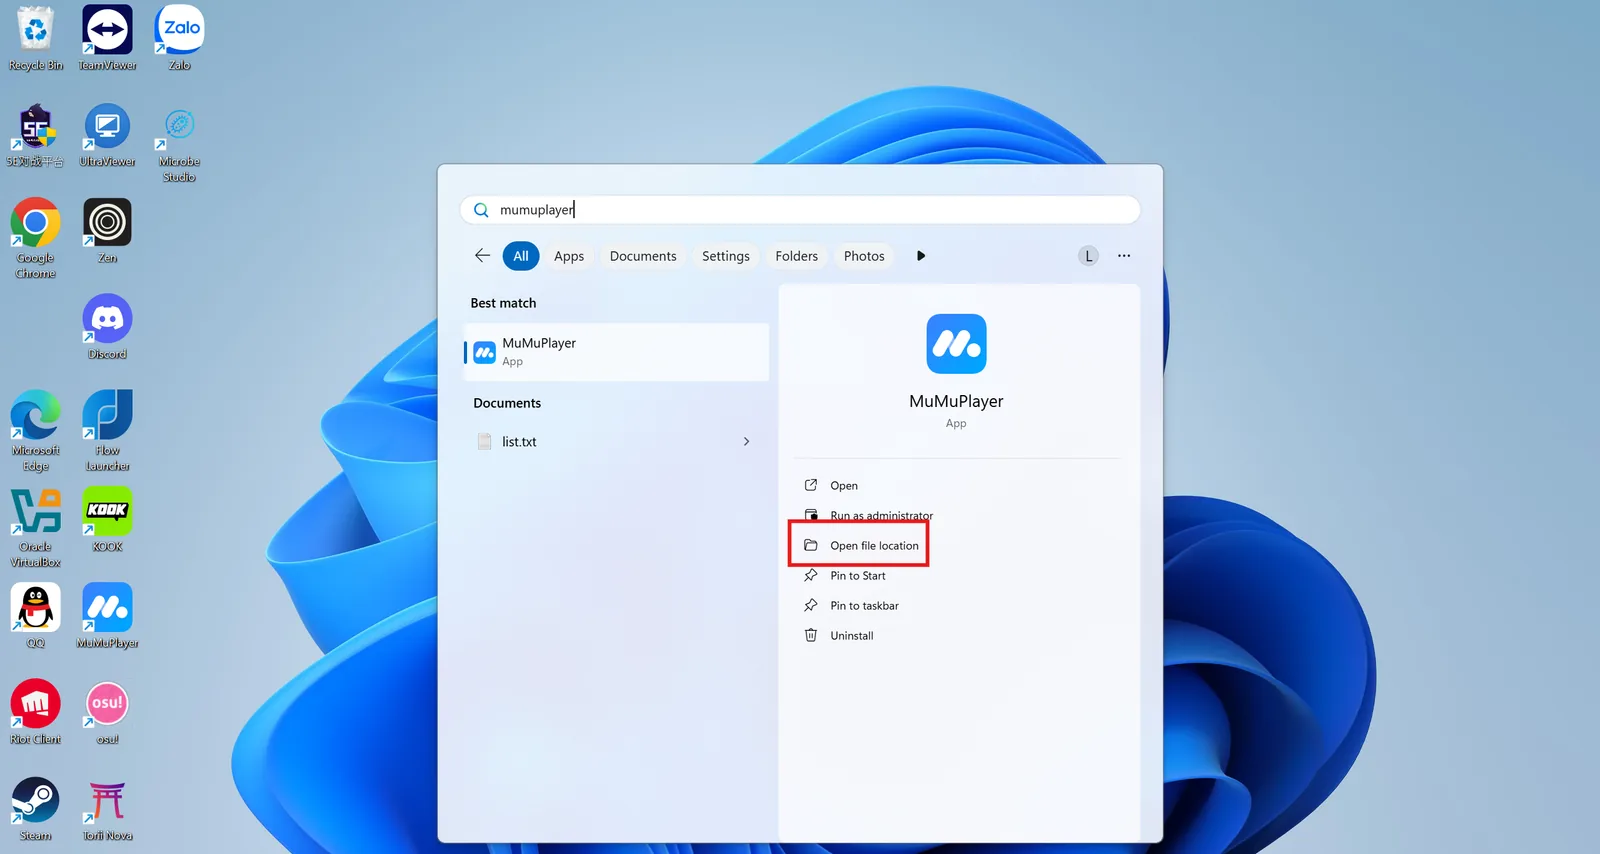Image resolution: width=1600 pixels, height=854 pixels.
Task: Select the Torii Nova desktop shortcut
Action: click(107, 809)
